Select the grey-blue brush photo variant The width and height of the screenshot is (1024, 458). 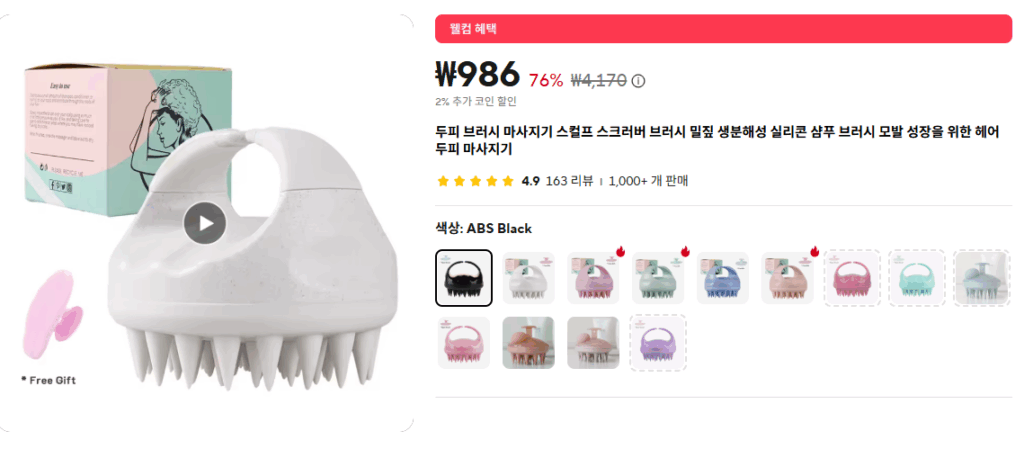982,278
